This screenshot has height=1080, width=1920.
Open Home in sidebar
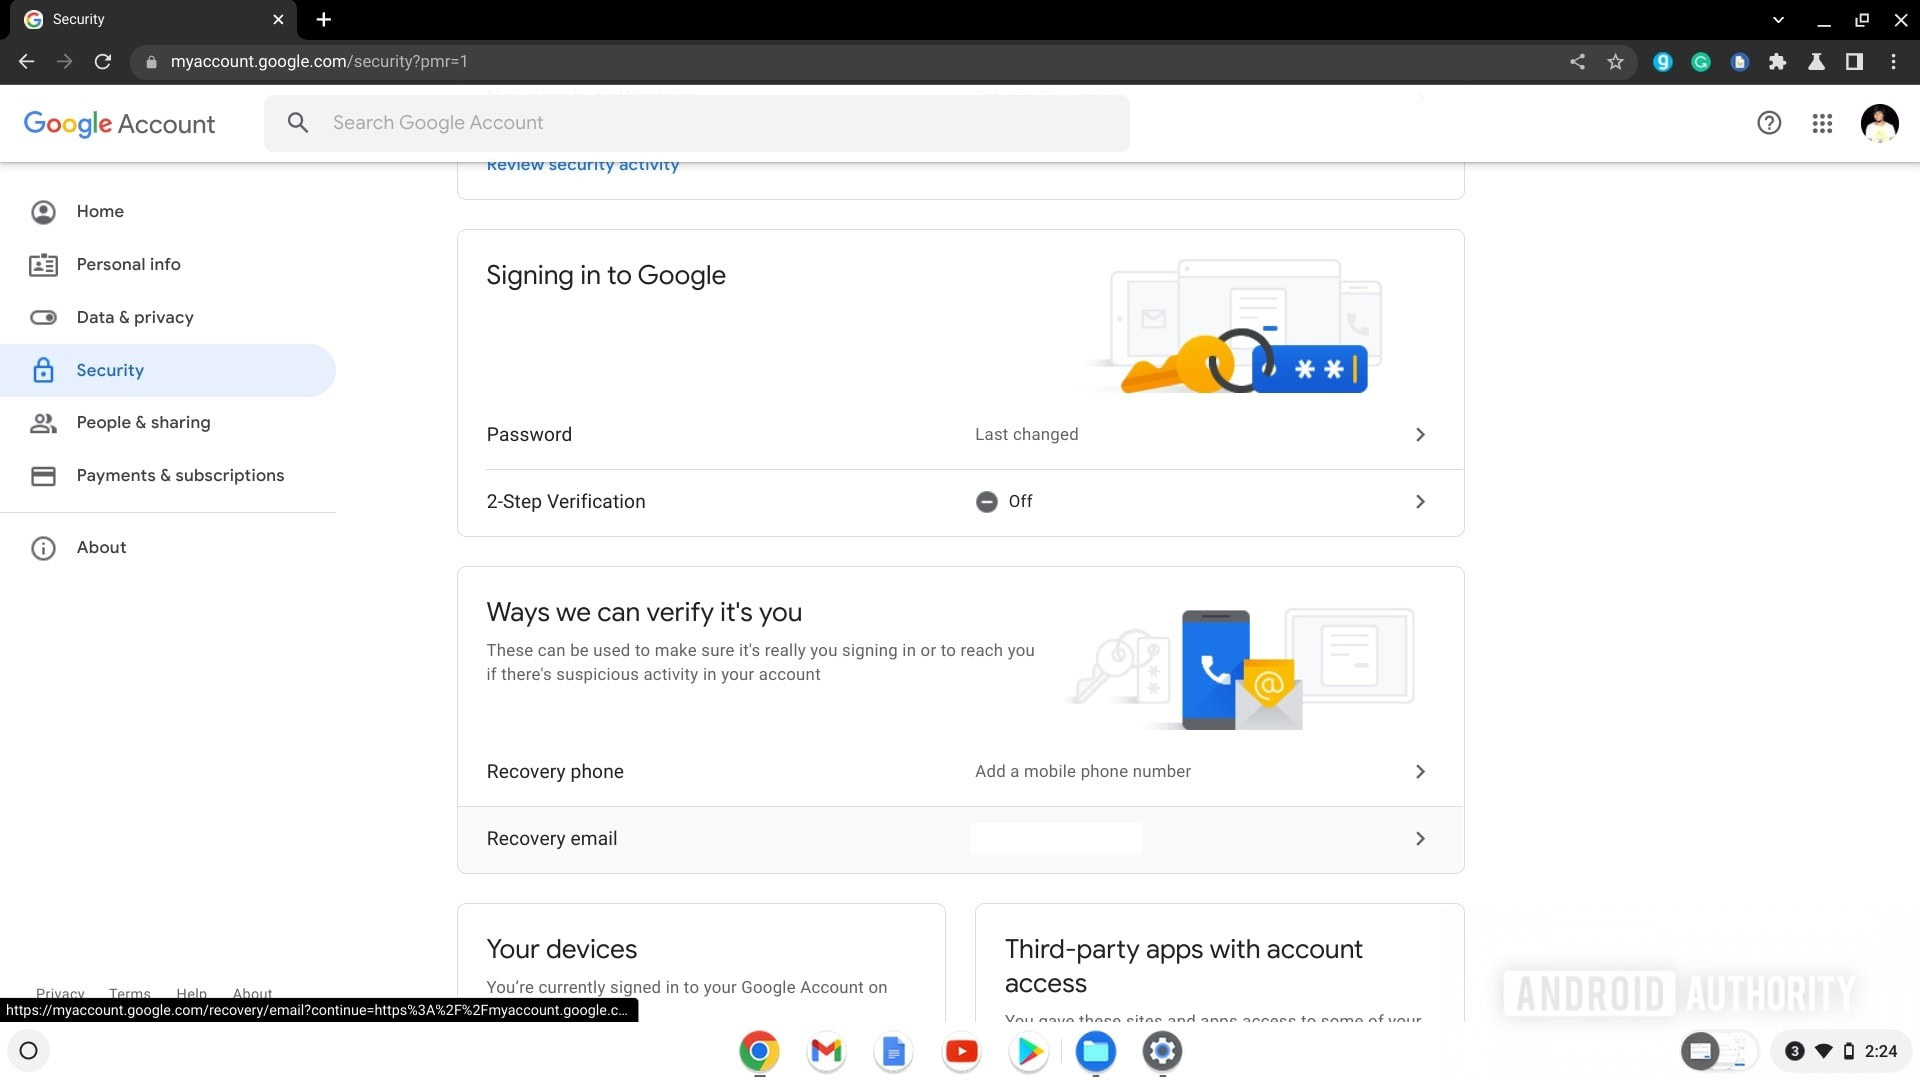coord(100,211)
